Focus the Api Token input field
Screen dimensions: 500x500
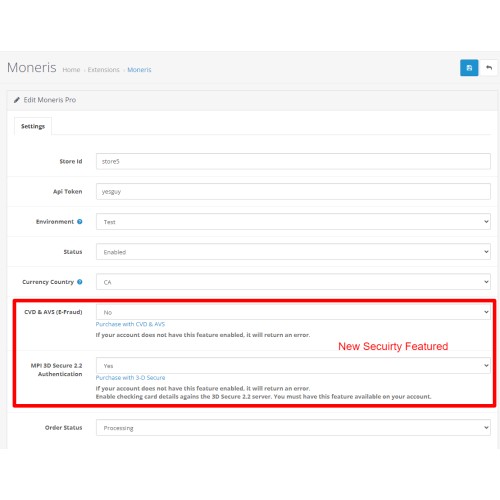point(293,191)
